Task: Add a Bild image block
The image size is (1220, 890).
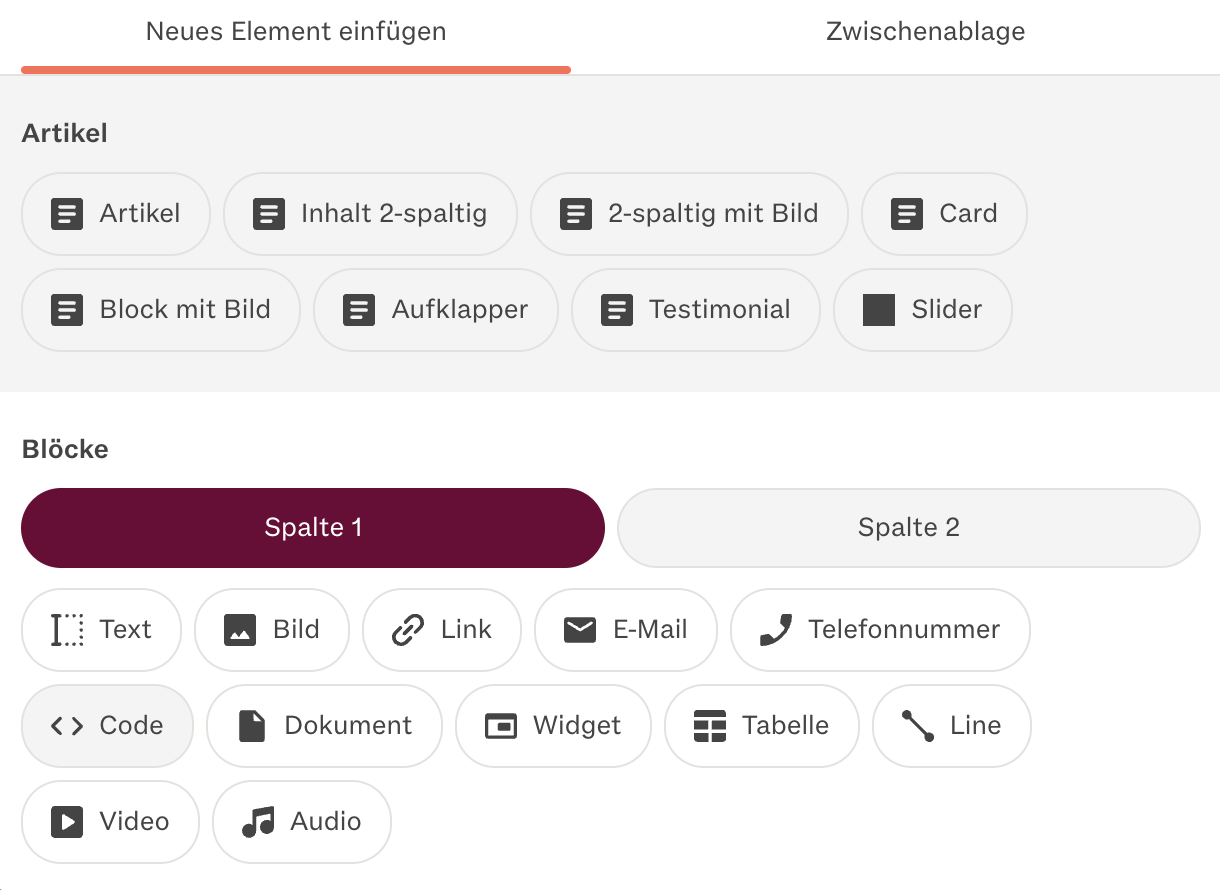Action: [272, 630]
